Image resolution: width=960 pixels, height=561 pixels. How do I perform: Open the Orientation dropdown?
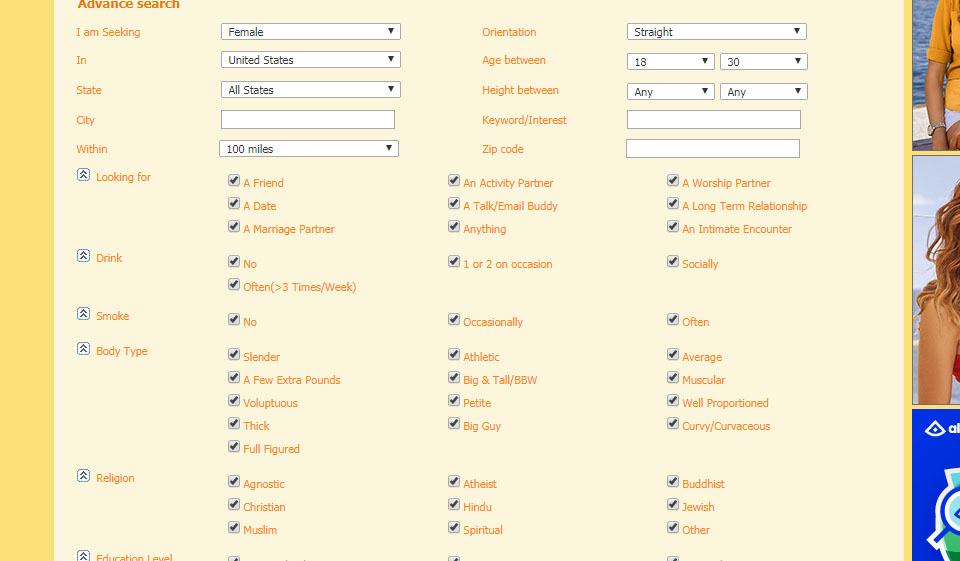tap(716, 32)
